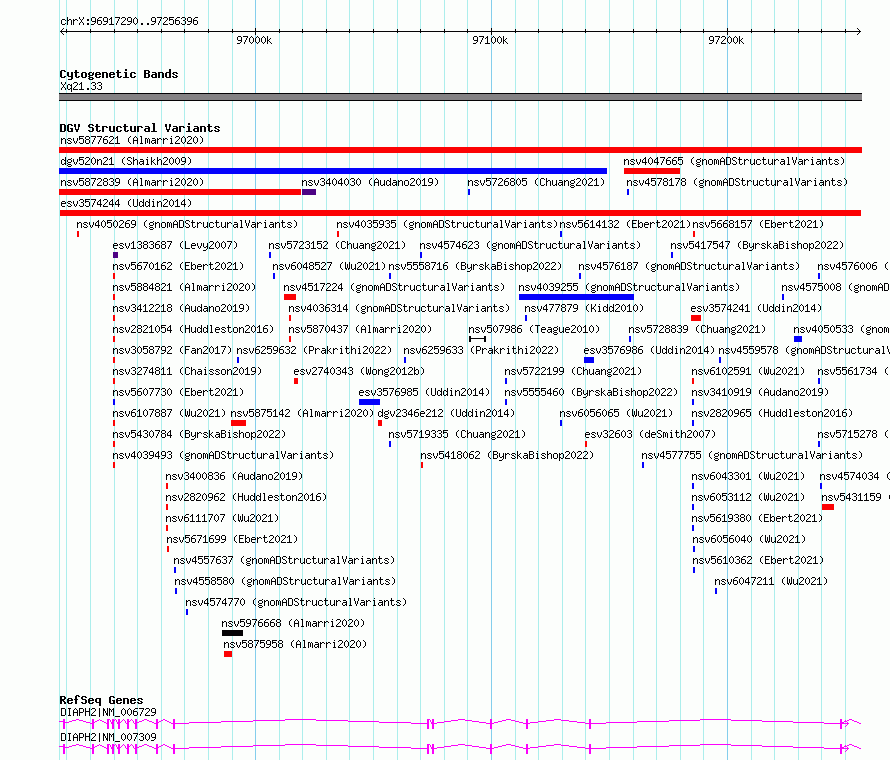Select nsv5875958 (Almarri2020) label
Screen dimensions: 890x760
(295, 644)
